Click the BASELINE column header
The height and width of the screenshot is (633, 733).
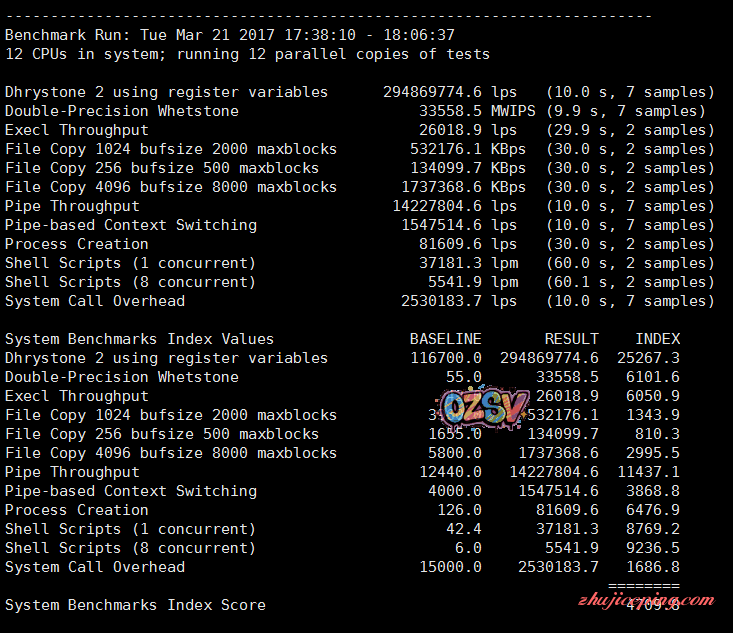click(445, 339)
